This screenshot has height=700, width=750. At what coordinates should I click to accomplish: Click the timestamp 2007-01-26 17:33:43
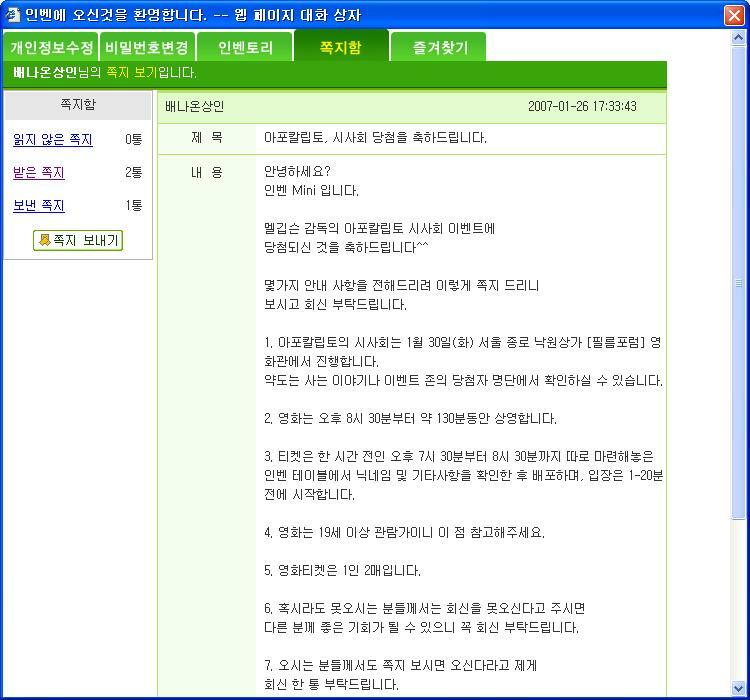click(582, 106)
